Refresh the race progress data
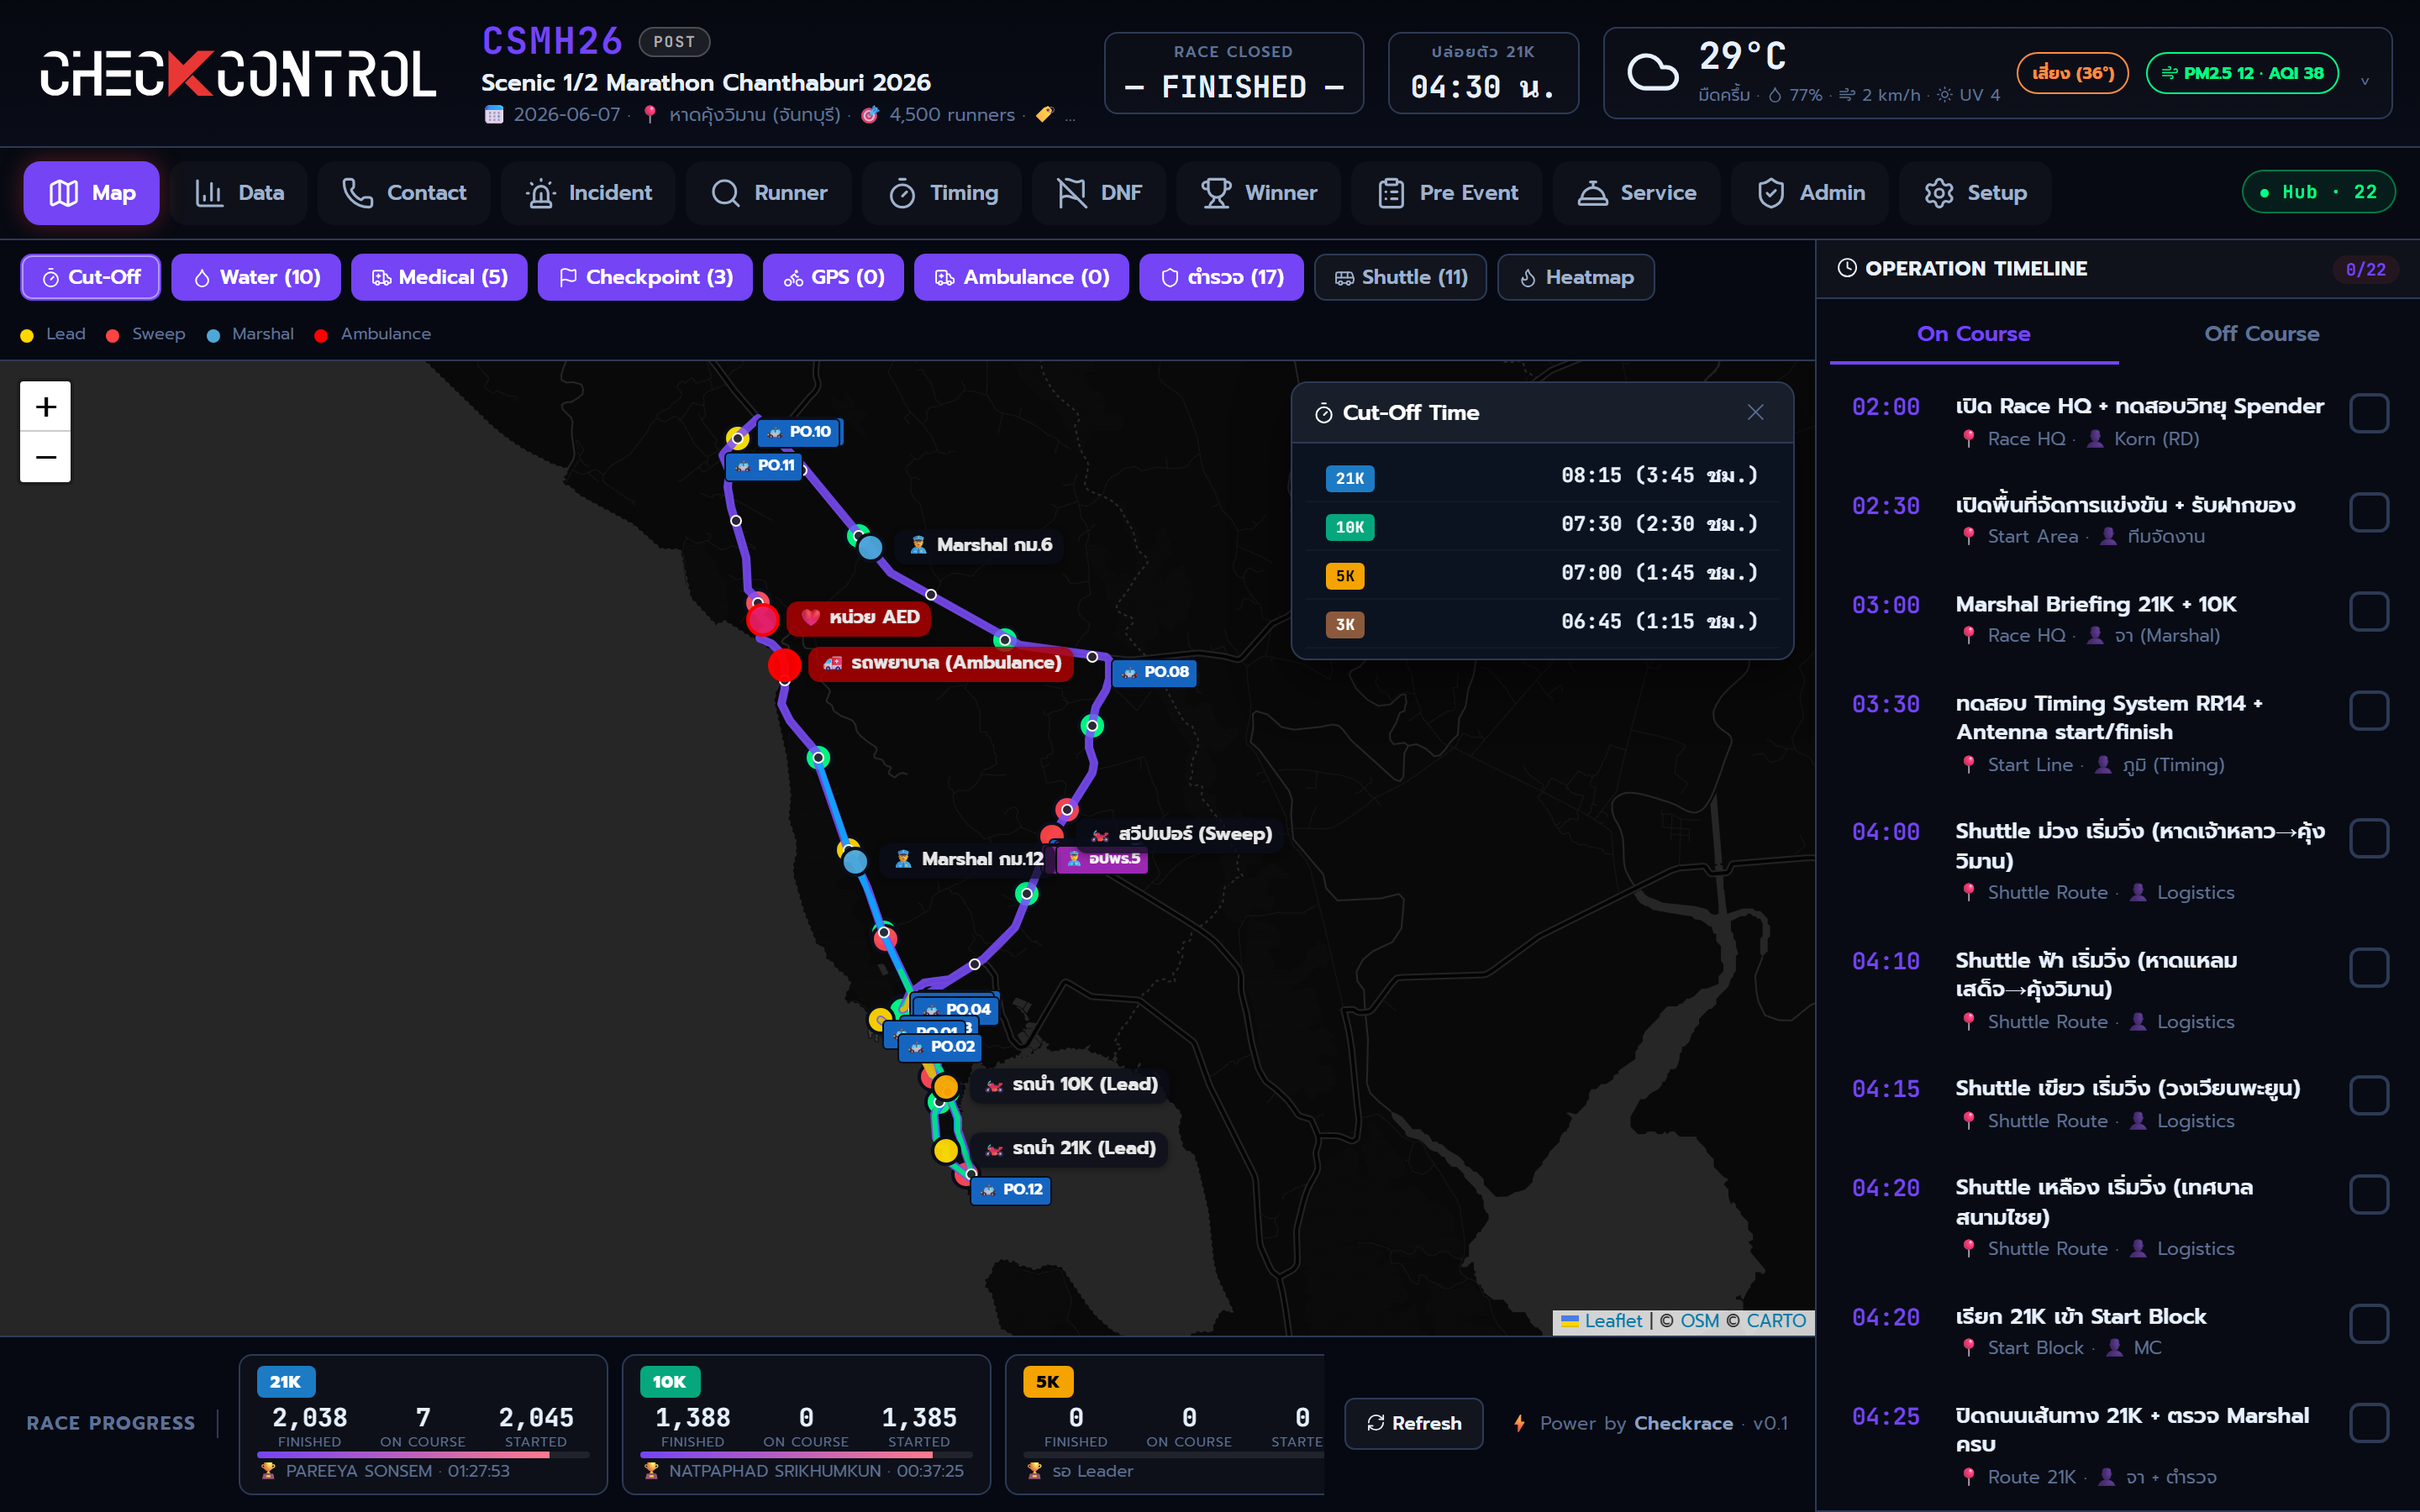This screenshot has width=2420, height=1512. click(1413, 1423)
